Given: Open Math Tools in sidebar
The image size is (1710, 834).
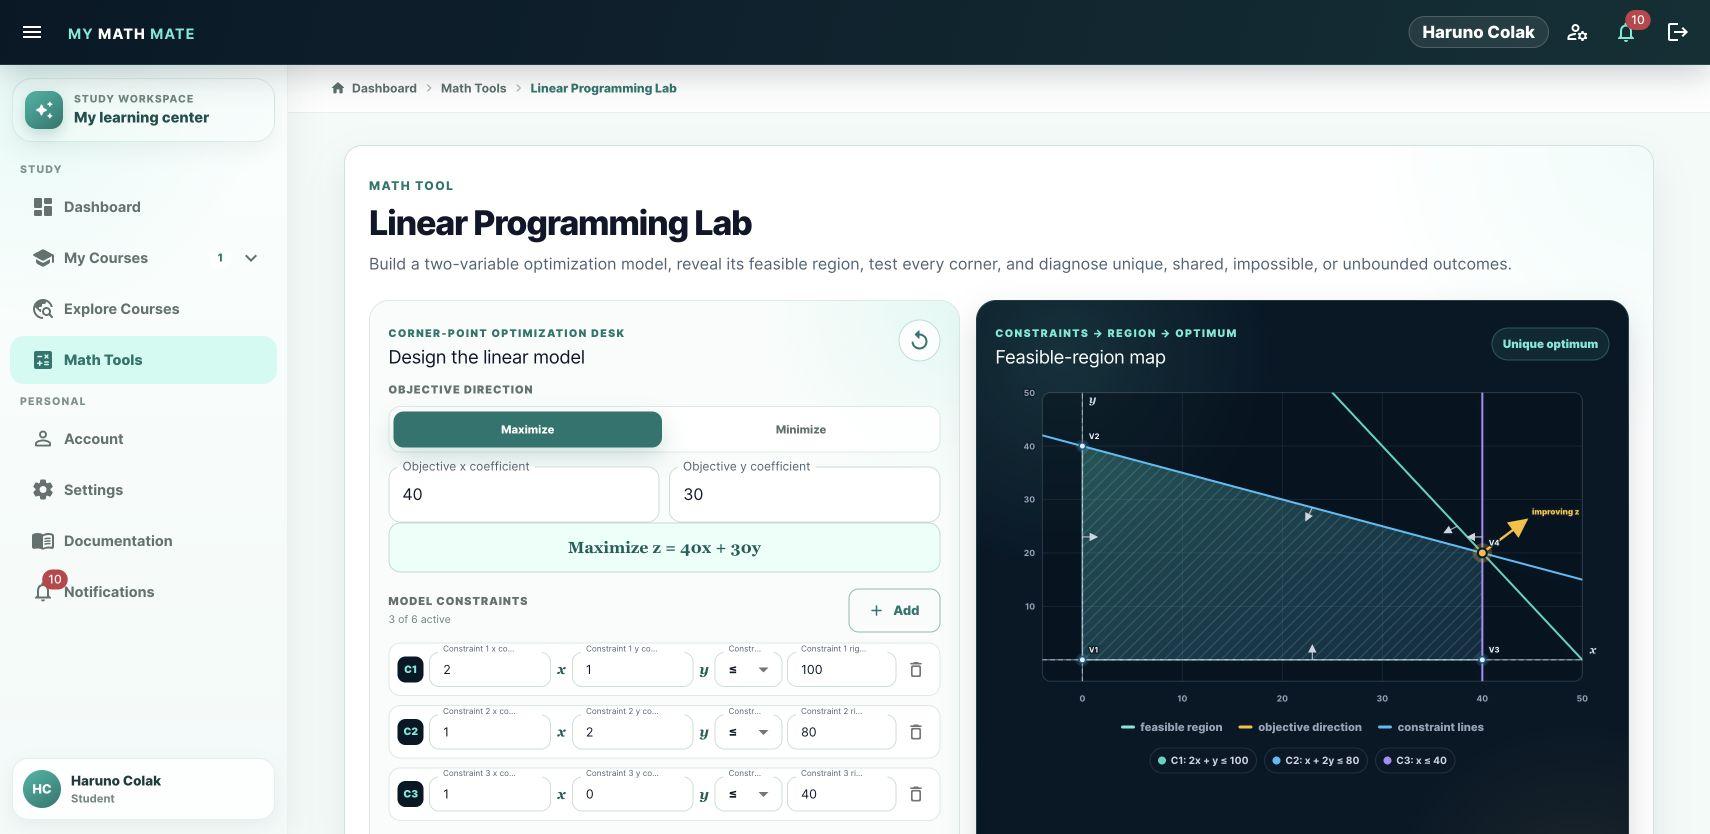Looking at the screenshot, I should [143, 360].
